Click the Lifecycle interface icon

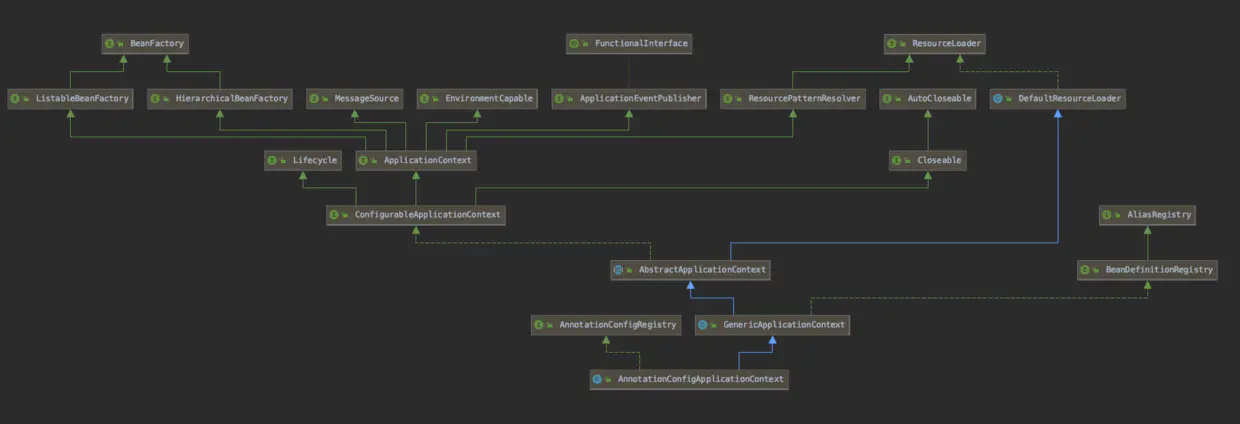pos(273,160)
